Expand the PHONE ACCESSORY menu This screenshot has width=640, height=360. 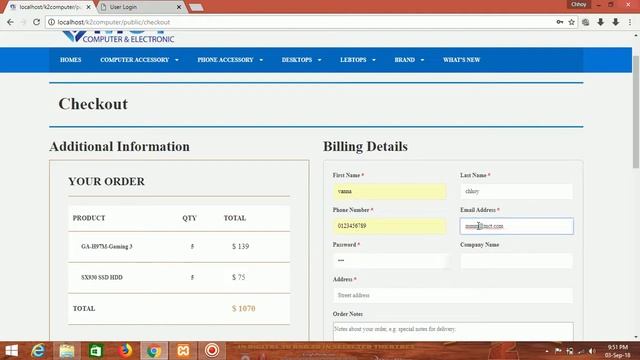[x=230, y=60]
